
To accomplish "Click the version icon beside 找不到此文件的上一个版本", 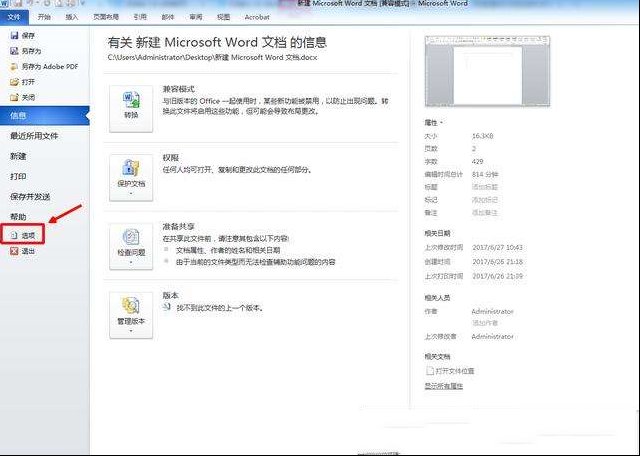I will (167, 307).
